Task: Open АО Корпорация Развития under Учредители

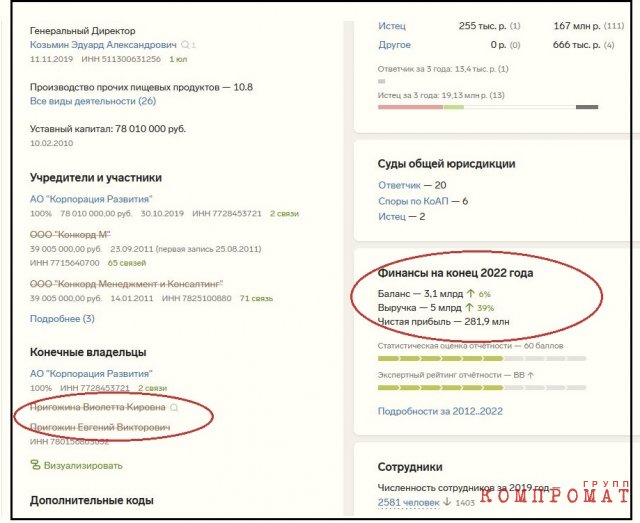Action: coord(91,199)
